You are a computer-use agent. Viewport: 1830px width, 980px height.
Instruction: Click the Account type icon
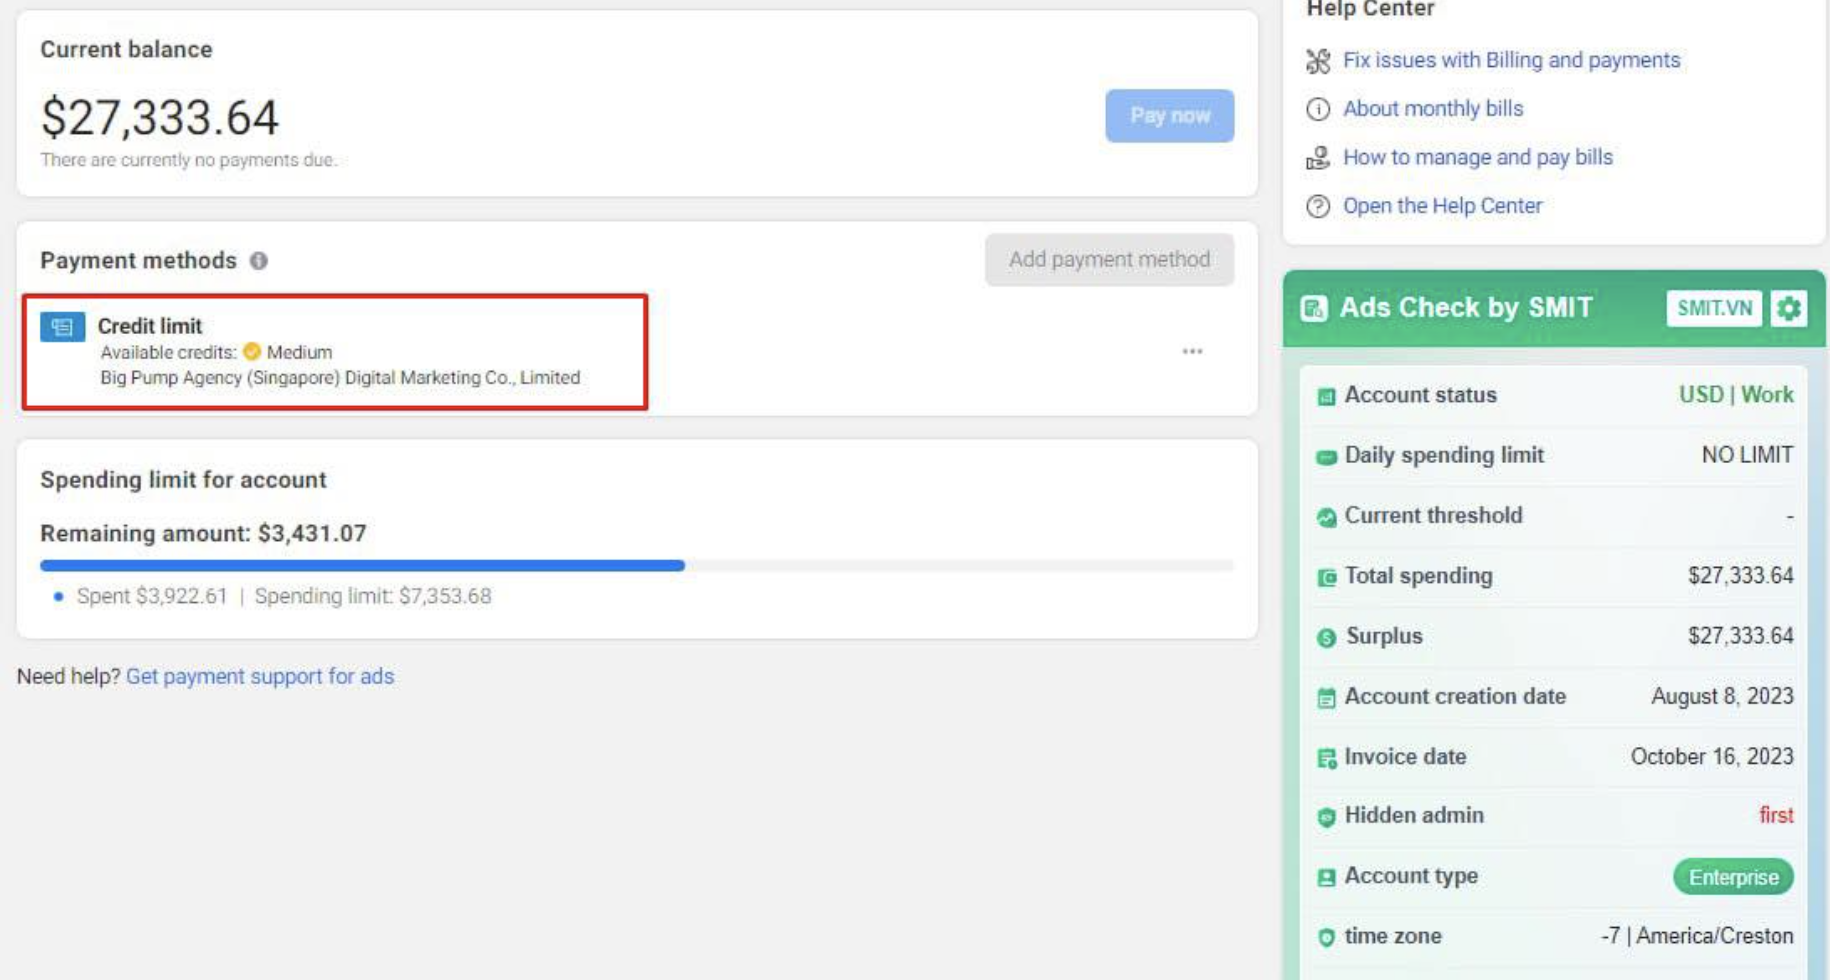[1326, 877]
